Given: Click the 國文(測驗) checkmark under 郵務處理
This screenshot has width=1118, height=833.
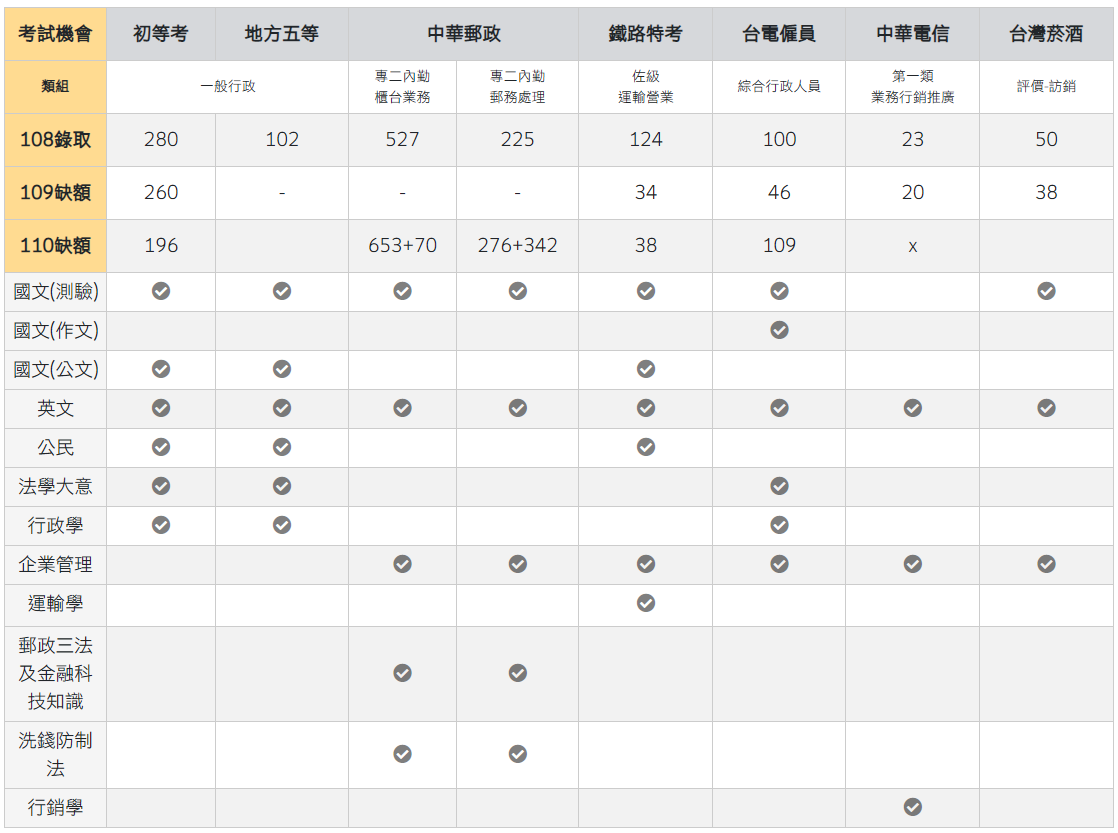Looking at the screenshot, I should pyautogui.click(x=518, y=291).
